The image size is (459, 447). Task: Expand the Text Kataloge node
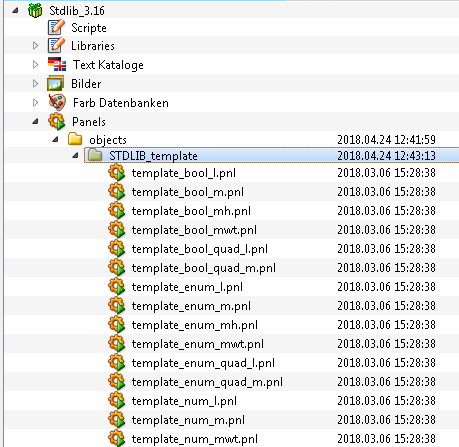click(x=35, y=64)
